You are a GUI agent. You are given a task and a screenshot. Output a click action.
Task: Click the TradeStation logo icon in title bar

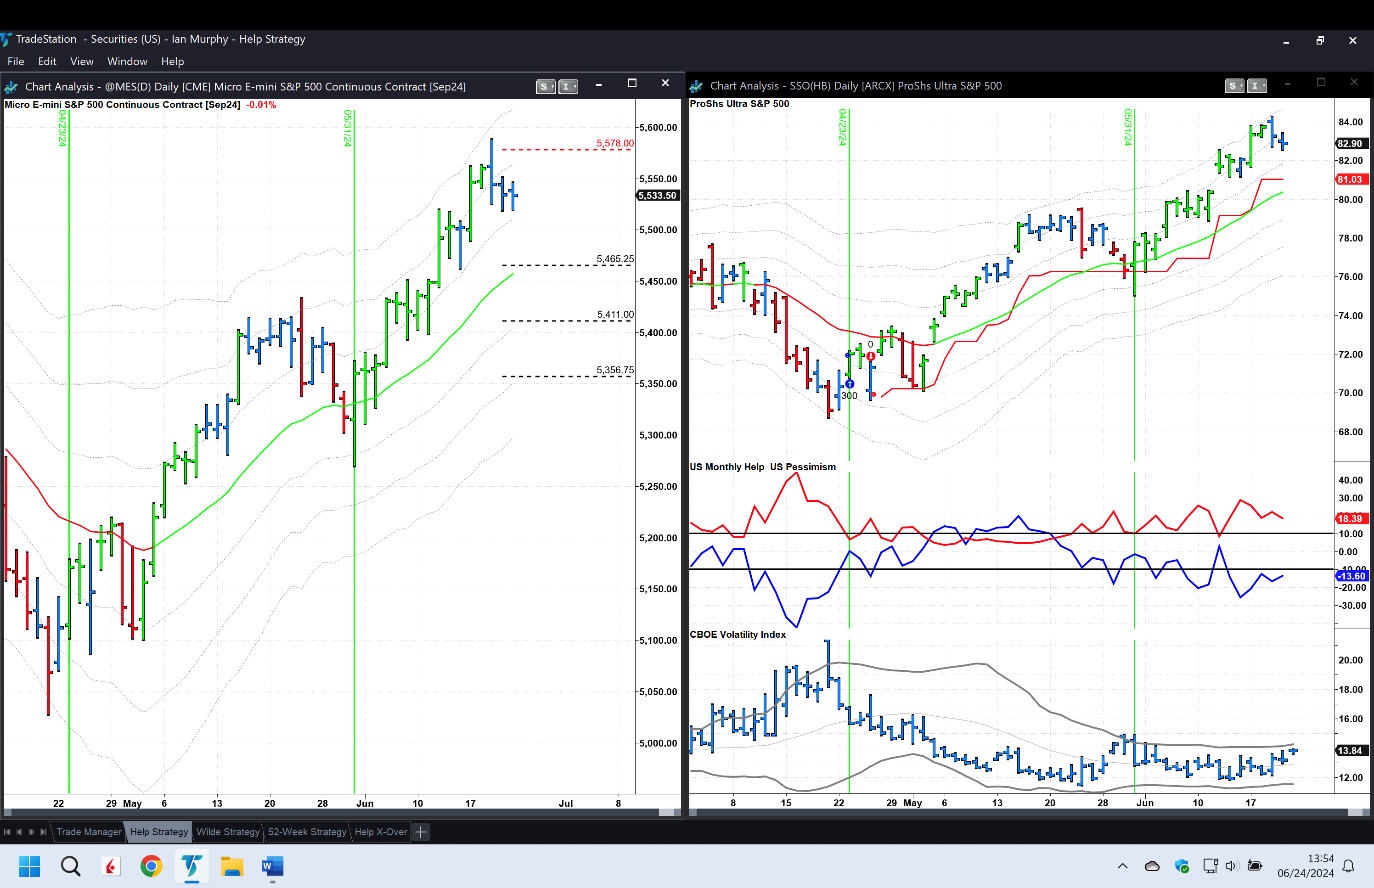point(5,40)
